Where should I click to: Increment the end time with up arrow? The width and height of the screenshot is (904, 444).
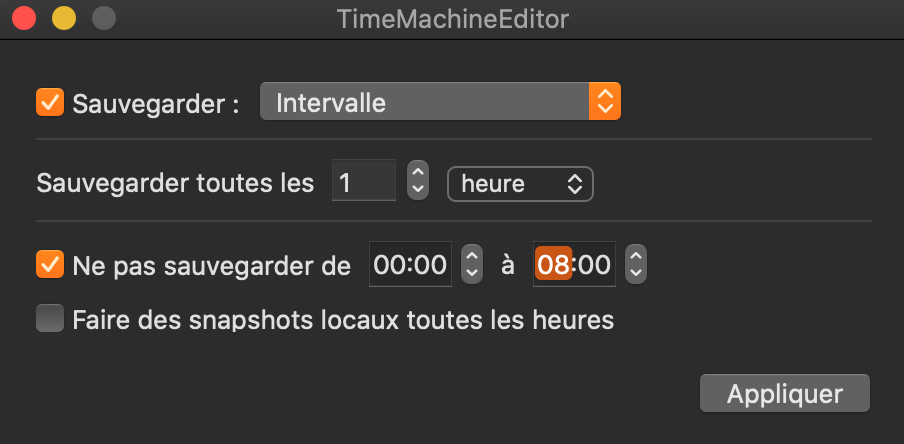pyautogui.click(x=636, y=256)
